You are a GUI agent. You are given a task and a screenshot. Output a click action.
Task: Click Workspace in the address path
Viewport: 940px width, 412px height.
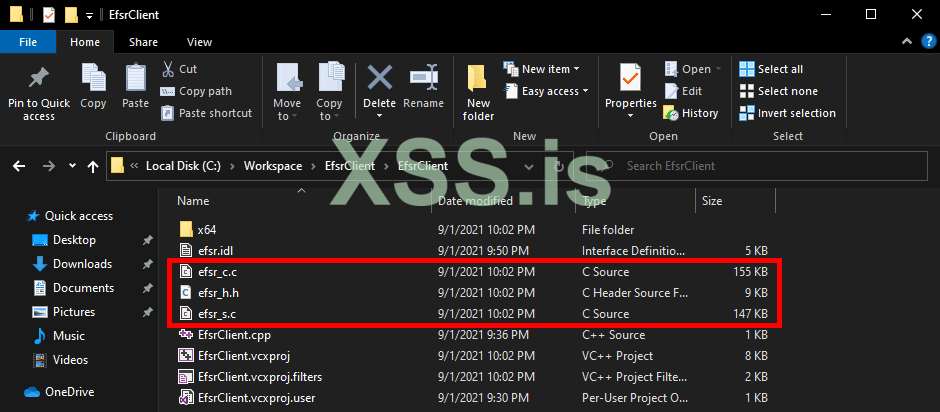click(x=273, y=166)
